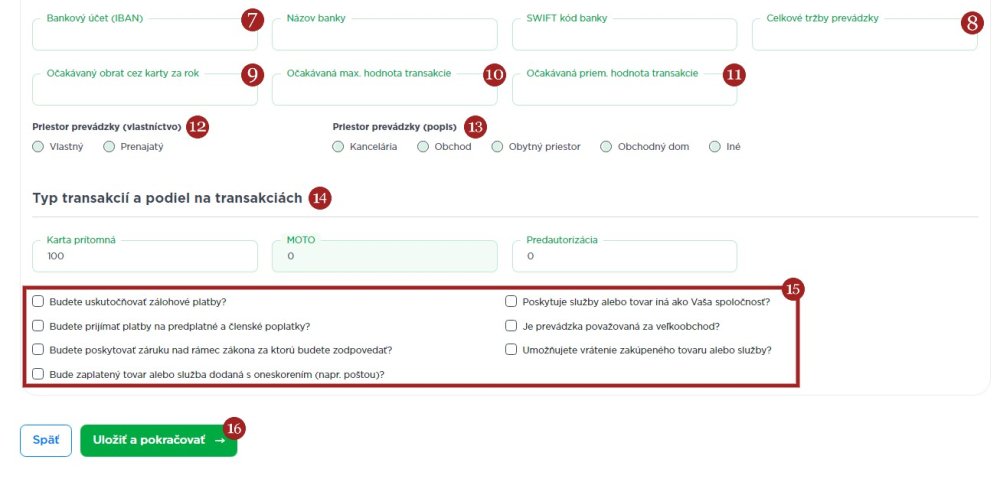Click annotation badge 12 near Priestor prevádzky
Screen dimensions: 1000x482
pyautogui.click(x=197, y=127)
